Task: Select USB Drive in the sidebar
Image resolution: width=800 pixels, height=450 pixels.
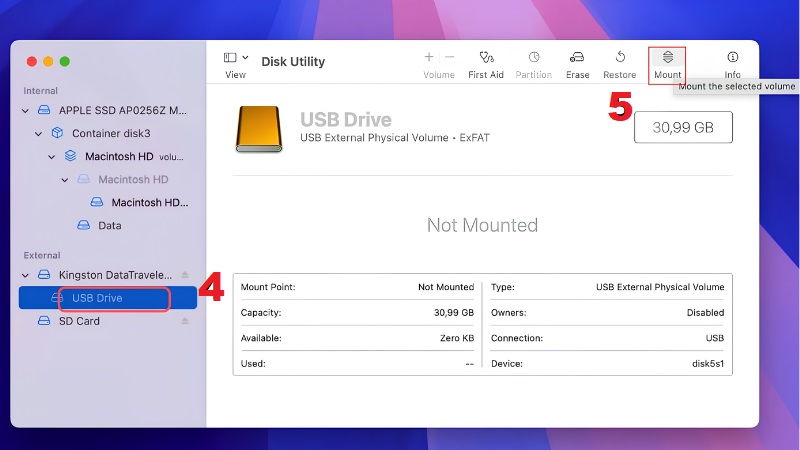Action: click(x=108, y=298)
